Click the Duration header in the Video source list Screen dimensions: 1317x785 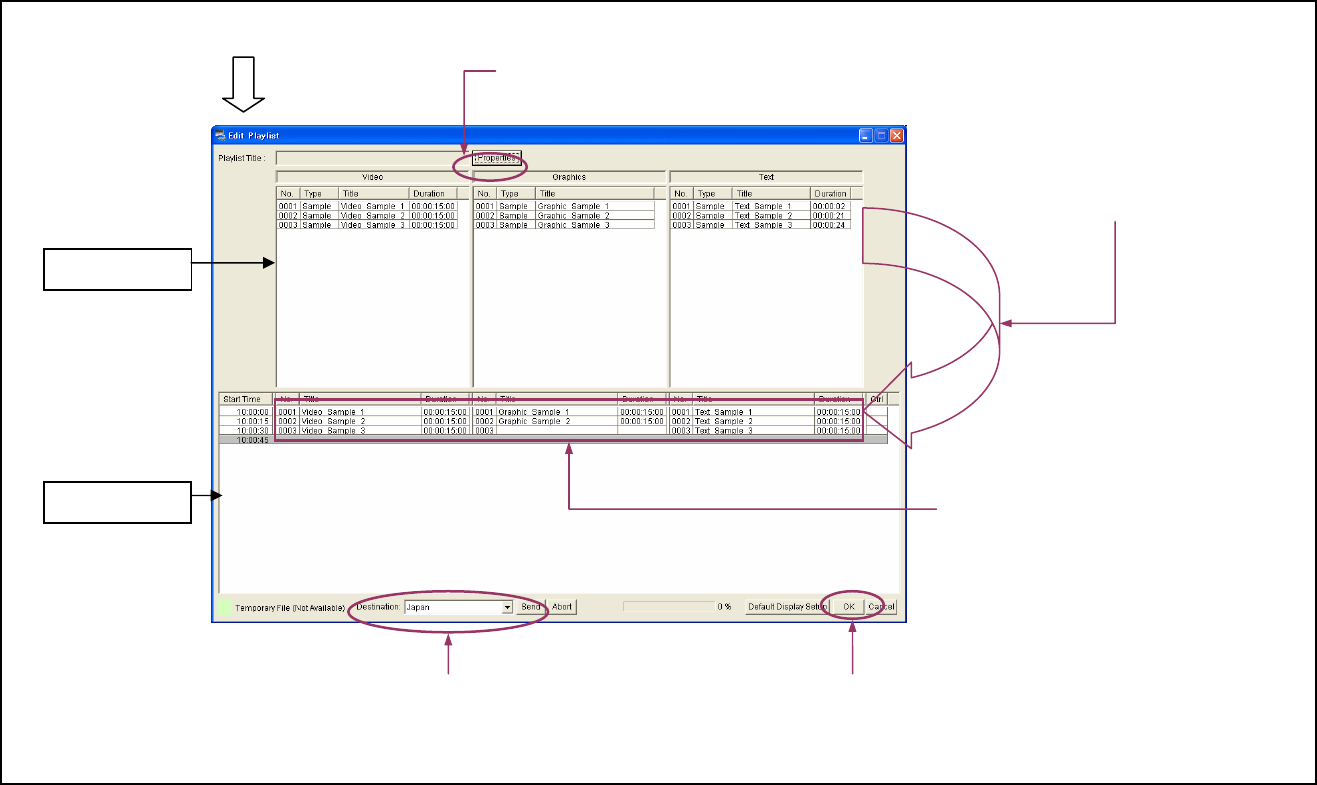[434, 193]
